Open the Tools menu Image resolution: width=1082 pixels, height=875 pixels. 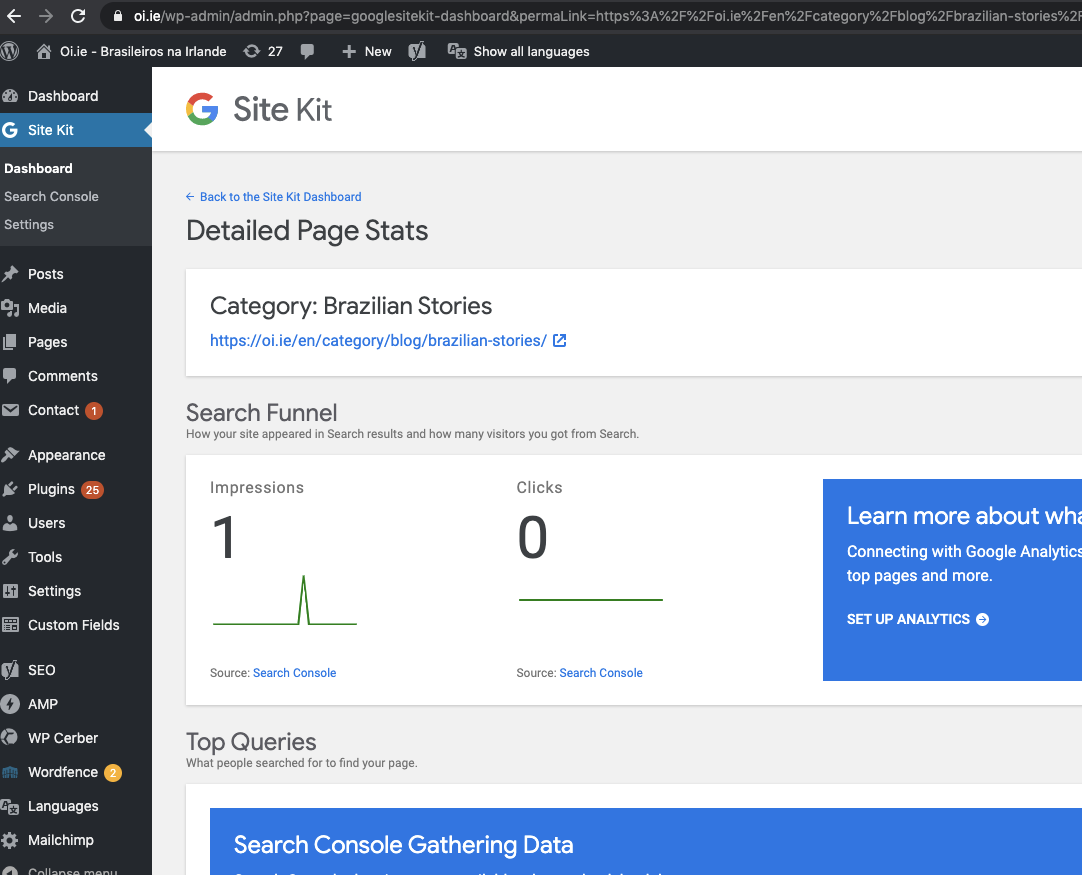point(76,557)
